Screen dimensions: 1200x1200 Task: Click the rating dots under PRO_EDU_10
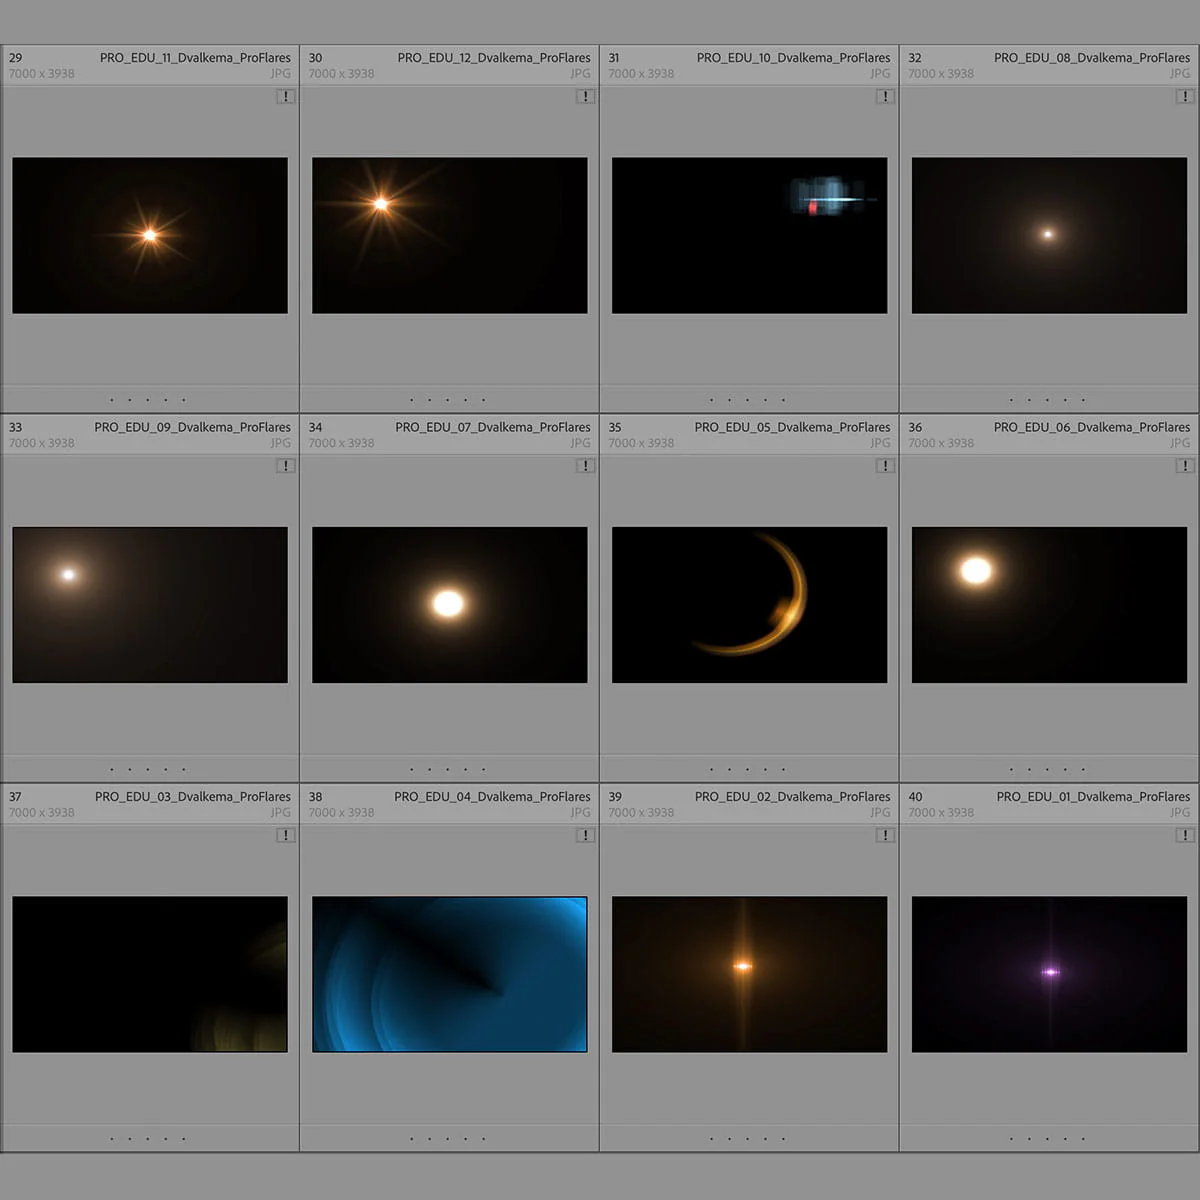747,400
